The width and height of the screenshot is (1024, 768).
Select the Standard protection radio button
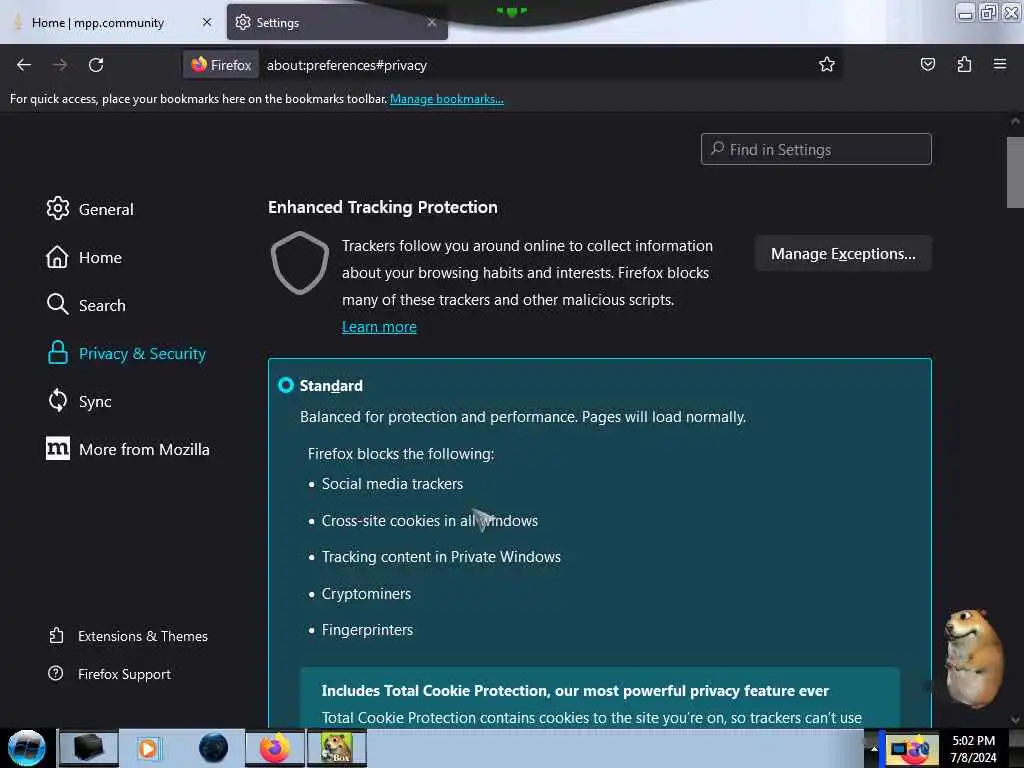coord(286,385)
